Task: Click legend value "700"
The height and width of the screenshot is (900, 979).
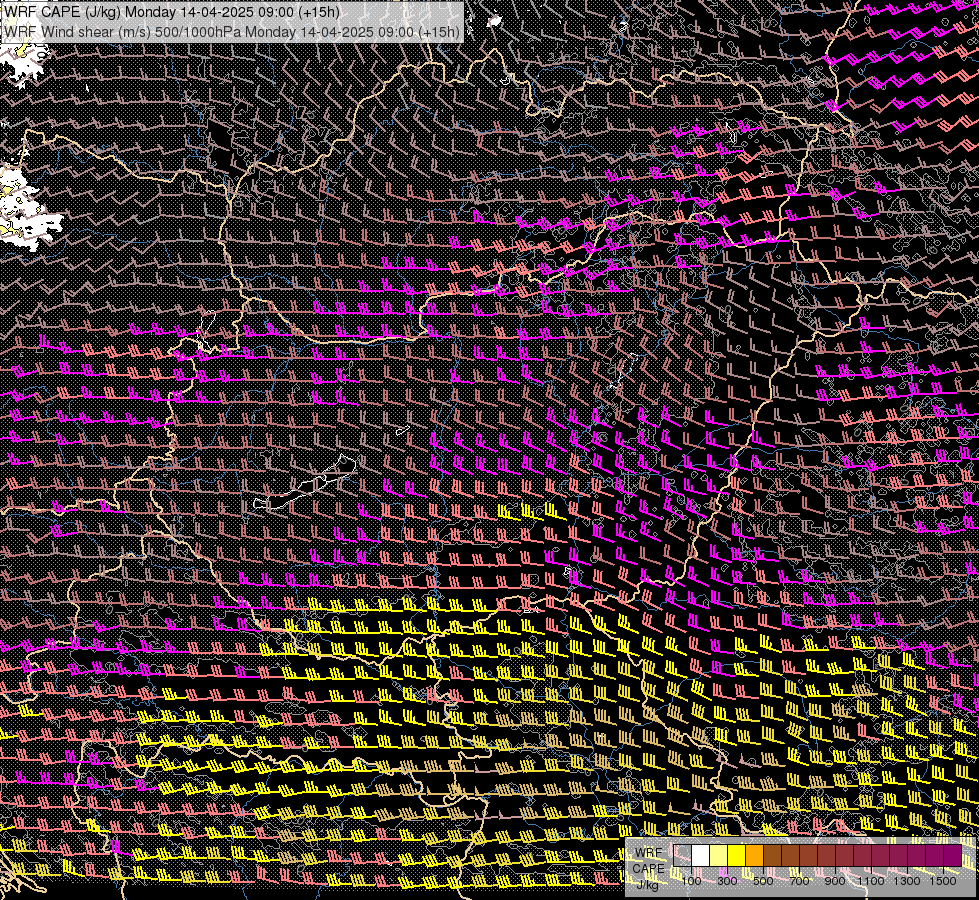Action: [x=799, y=881]
